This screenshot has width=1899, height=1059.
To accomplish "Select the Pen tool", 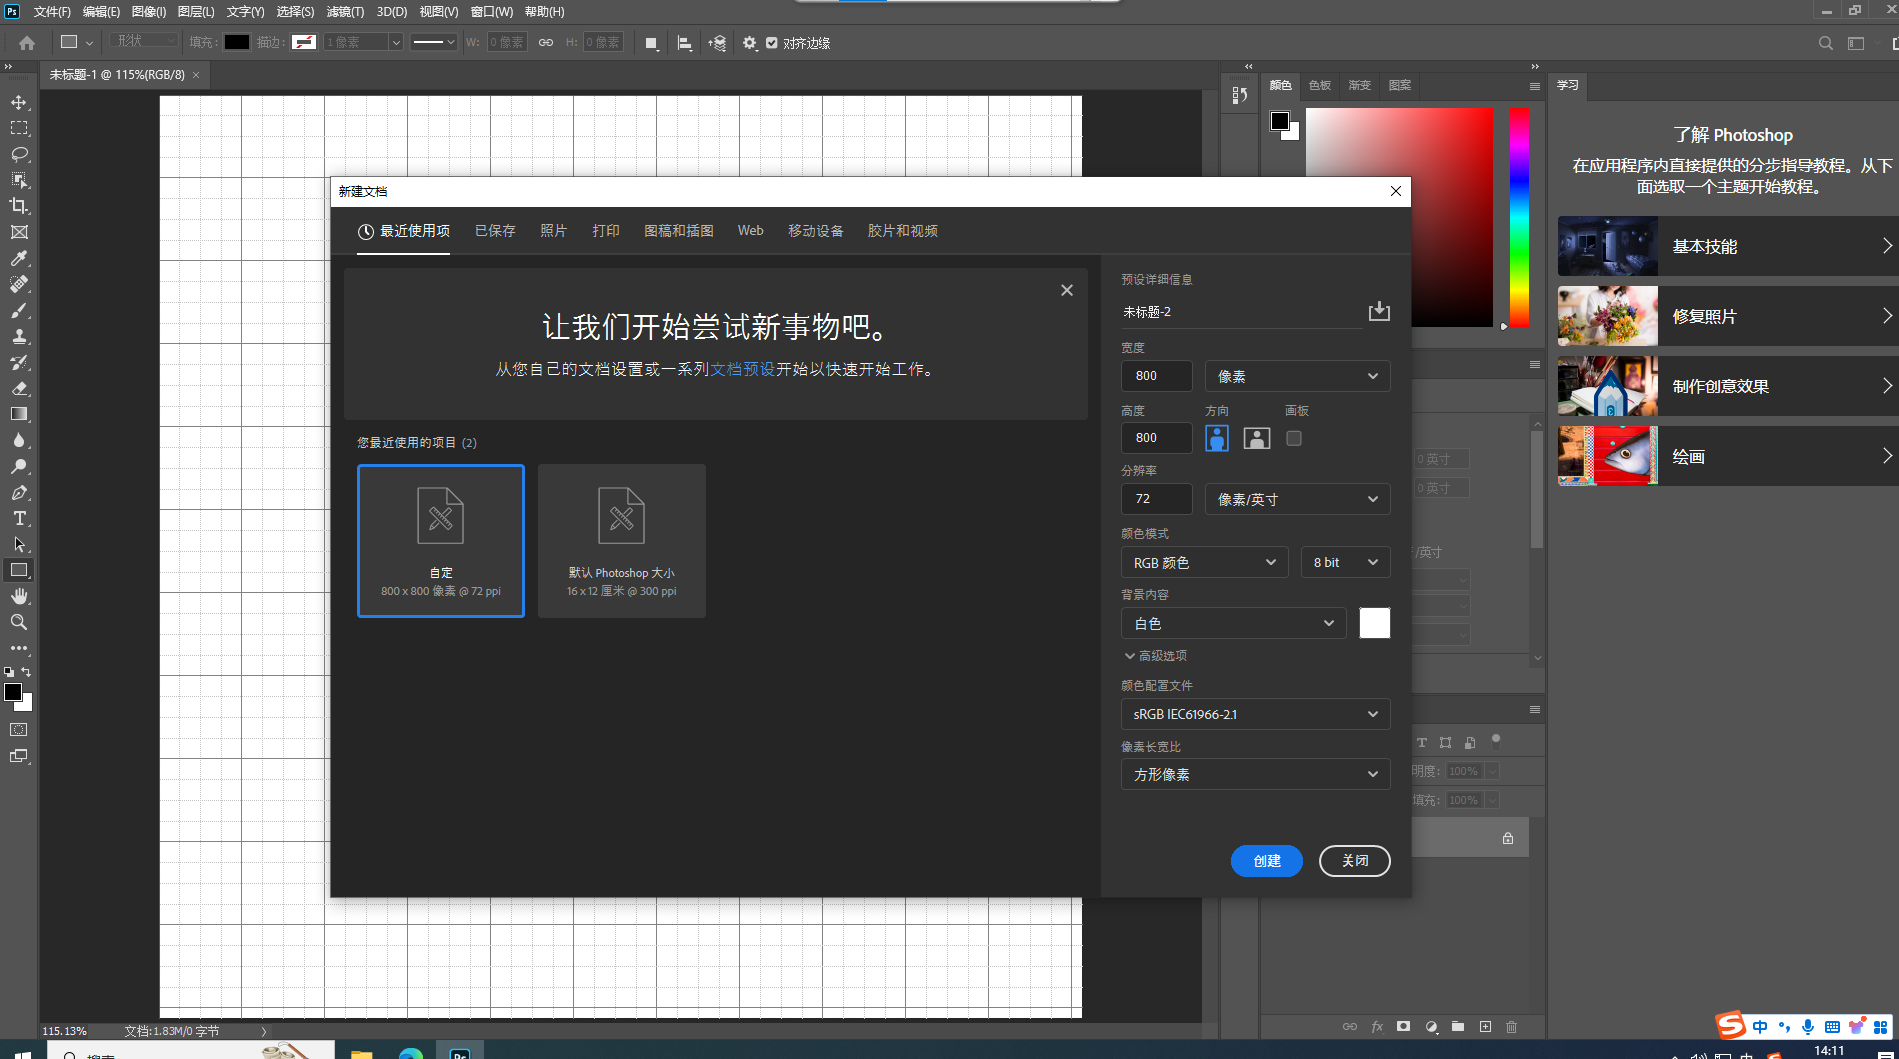I will click(19, 492).
